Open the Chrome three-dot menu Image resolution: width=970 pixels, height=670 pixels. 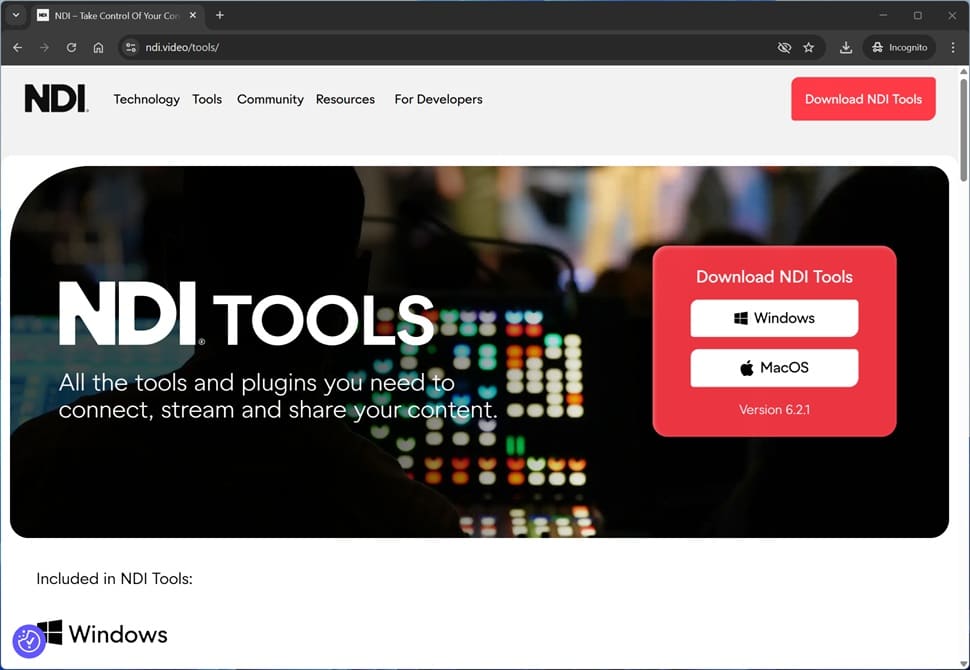(952, 47)
